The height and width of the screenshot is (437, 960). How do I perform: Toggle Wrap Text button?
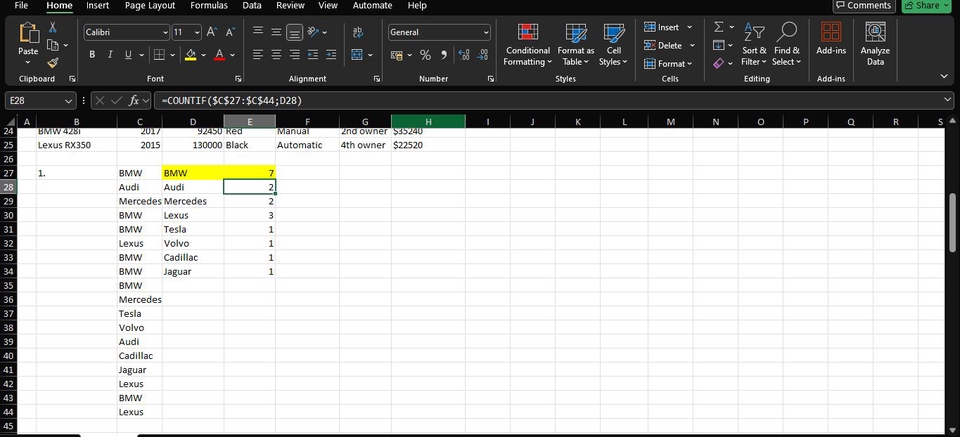[358, 32]
